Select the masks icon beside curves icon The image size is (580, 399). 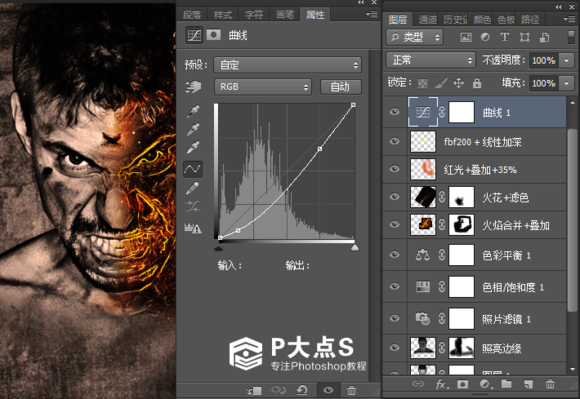[x=213, y=35]
